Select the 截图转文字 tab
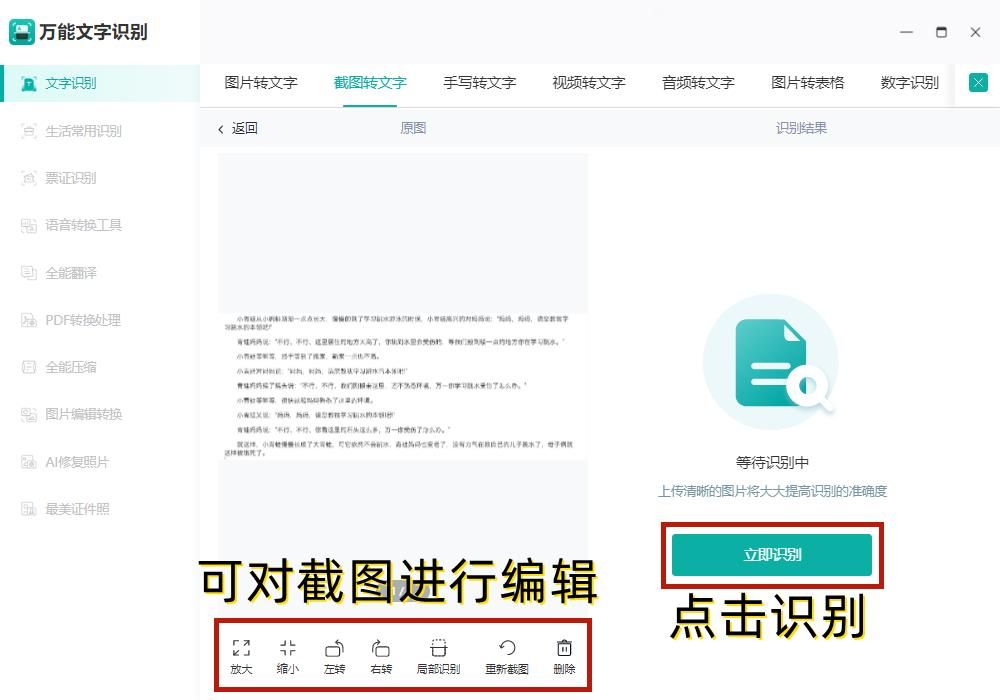Image resolution: width=1000 pixels, height=700 pixels. coord(370,83)
